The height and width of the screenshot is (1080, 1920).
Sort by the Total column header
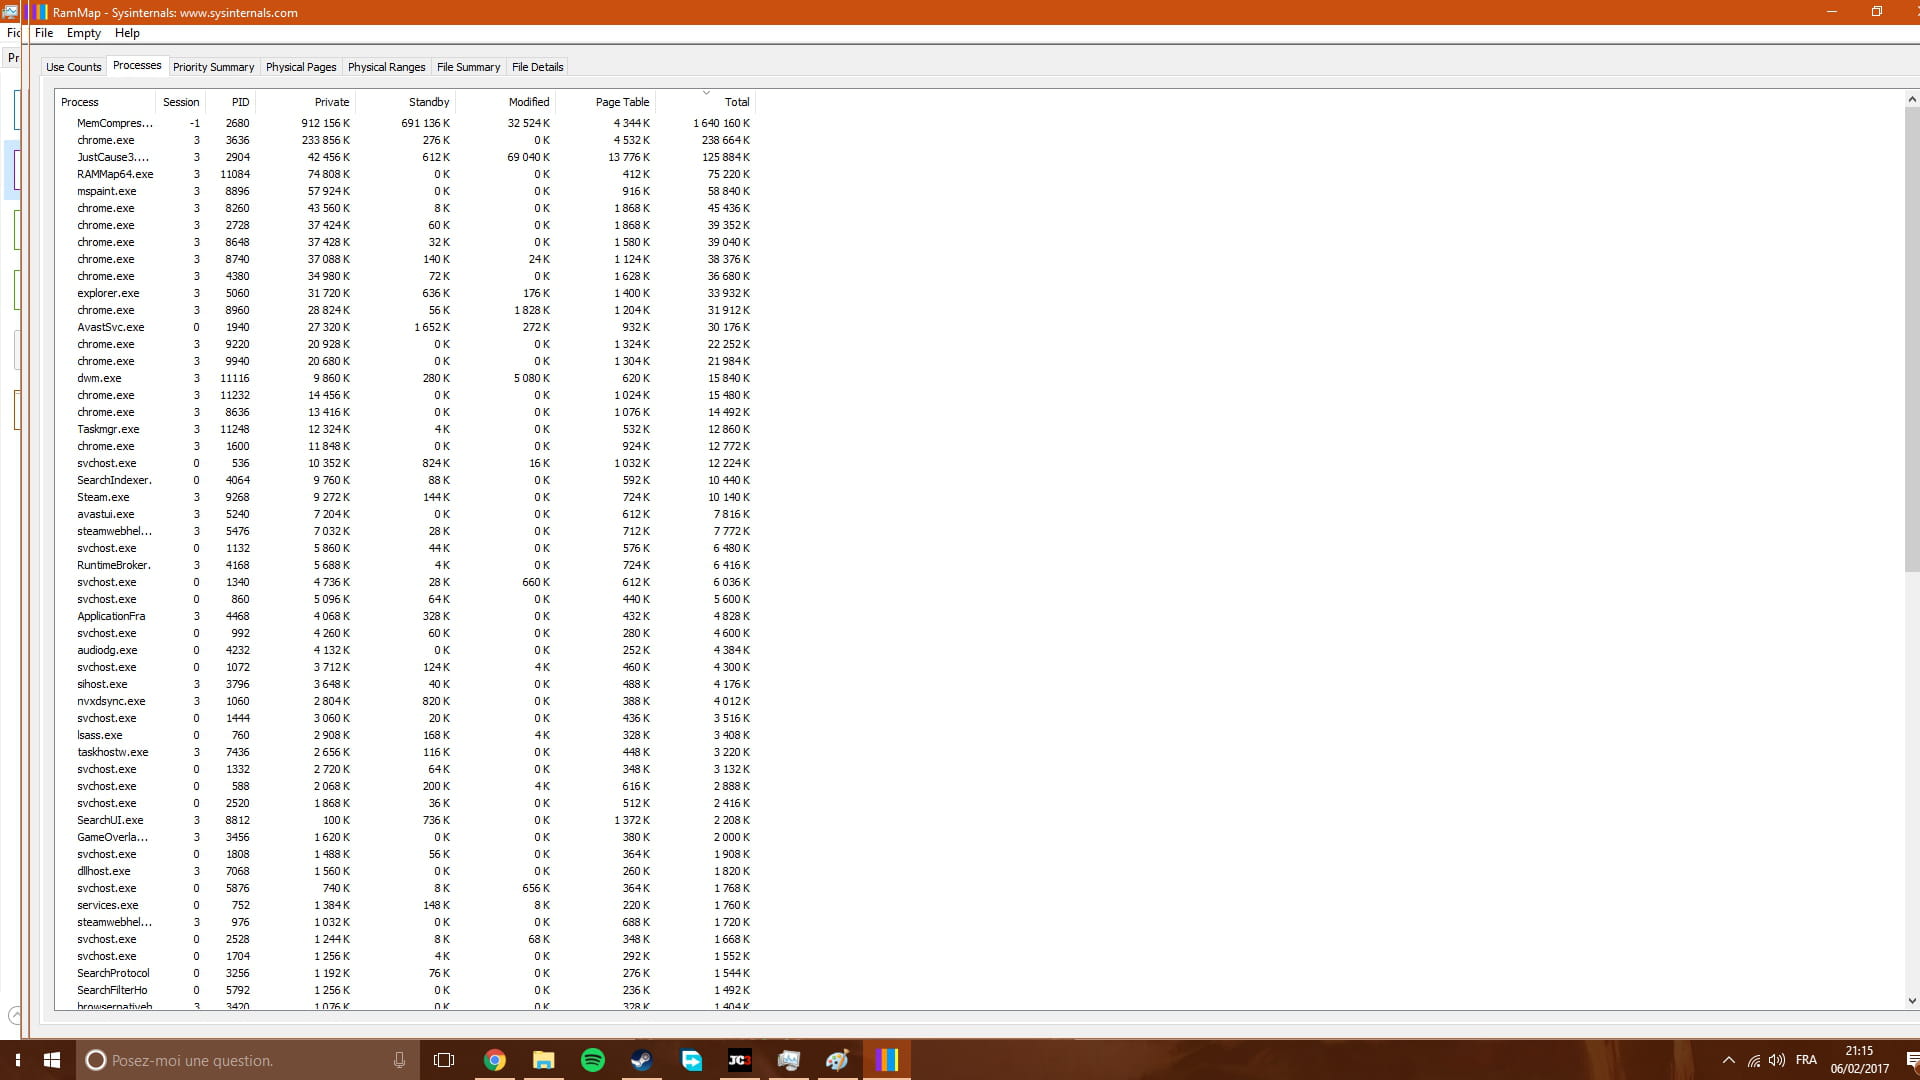[x=705, y=102]
